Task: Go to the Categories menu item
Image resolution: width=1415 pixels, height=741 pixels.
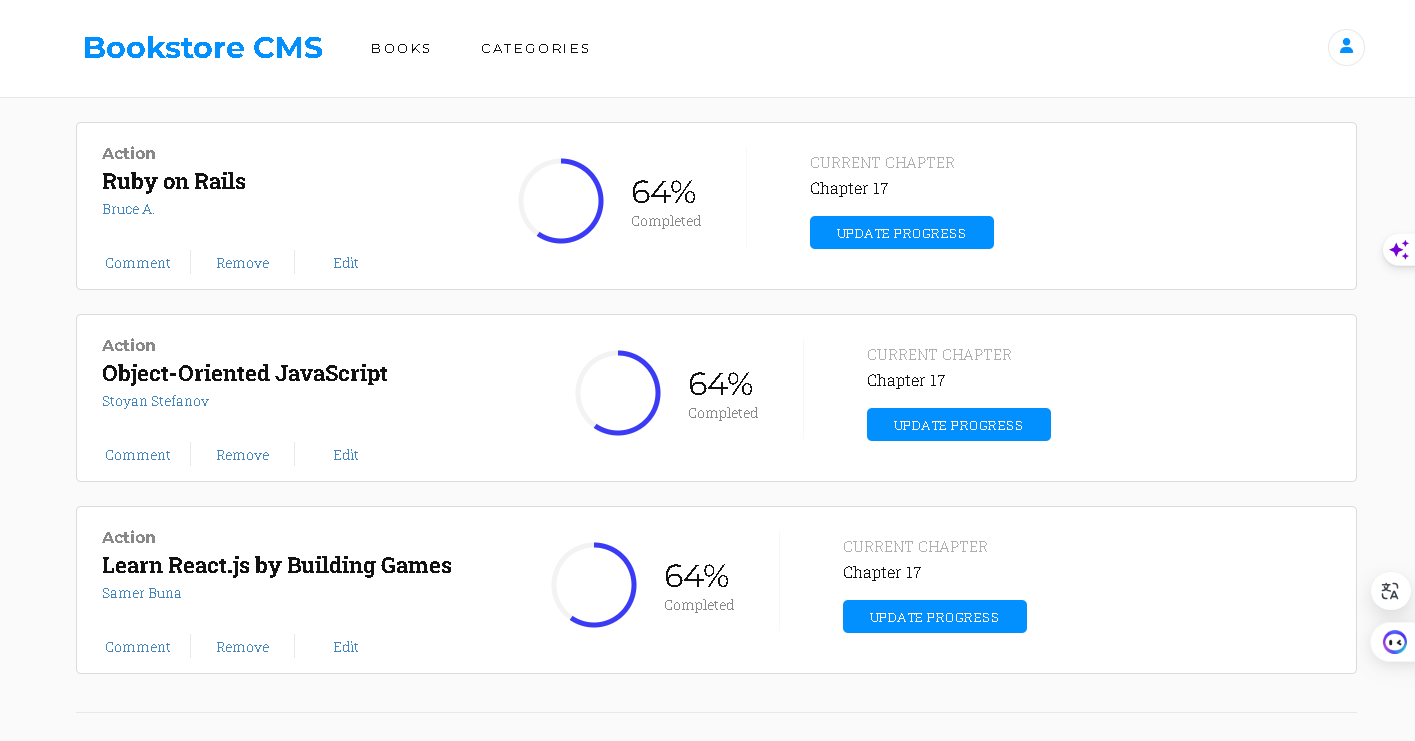Action: (x=535, y=49)
